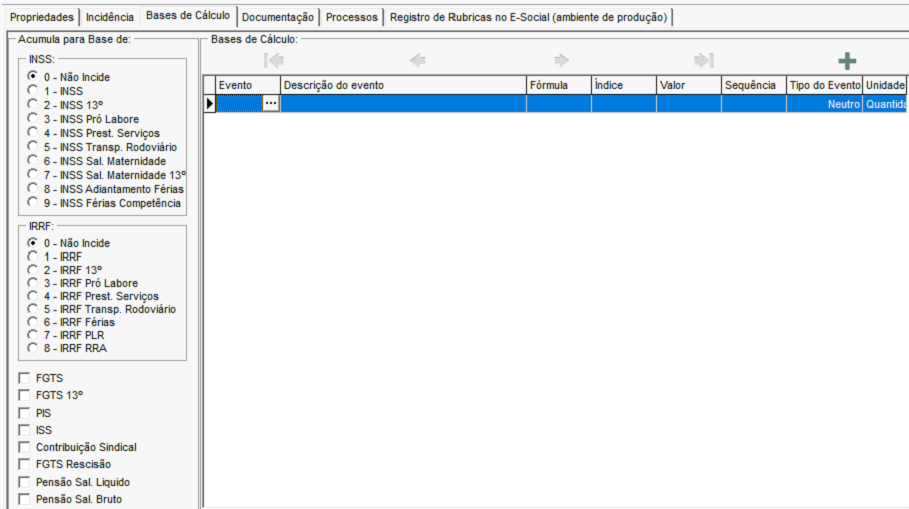The width and height of the screenshot is (909, 509).
Task: Click the empty Descrição do evento cell
Action: tap(403, 104)
